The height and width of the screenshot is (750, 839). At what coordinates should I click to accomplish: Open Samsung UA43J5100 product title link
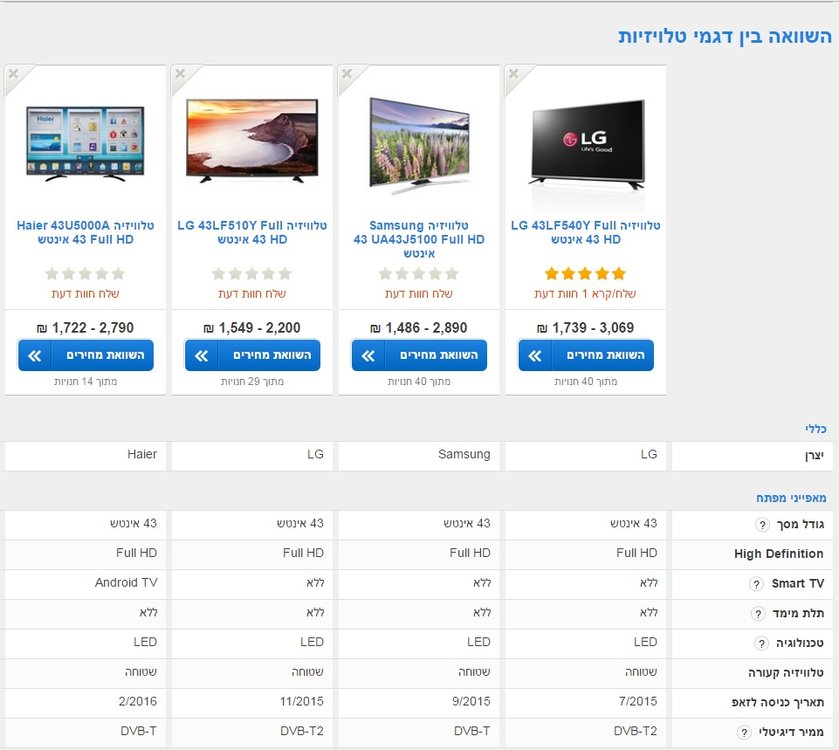[419, 239]
